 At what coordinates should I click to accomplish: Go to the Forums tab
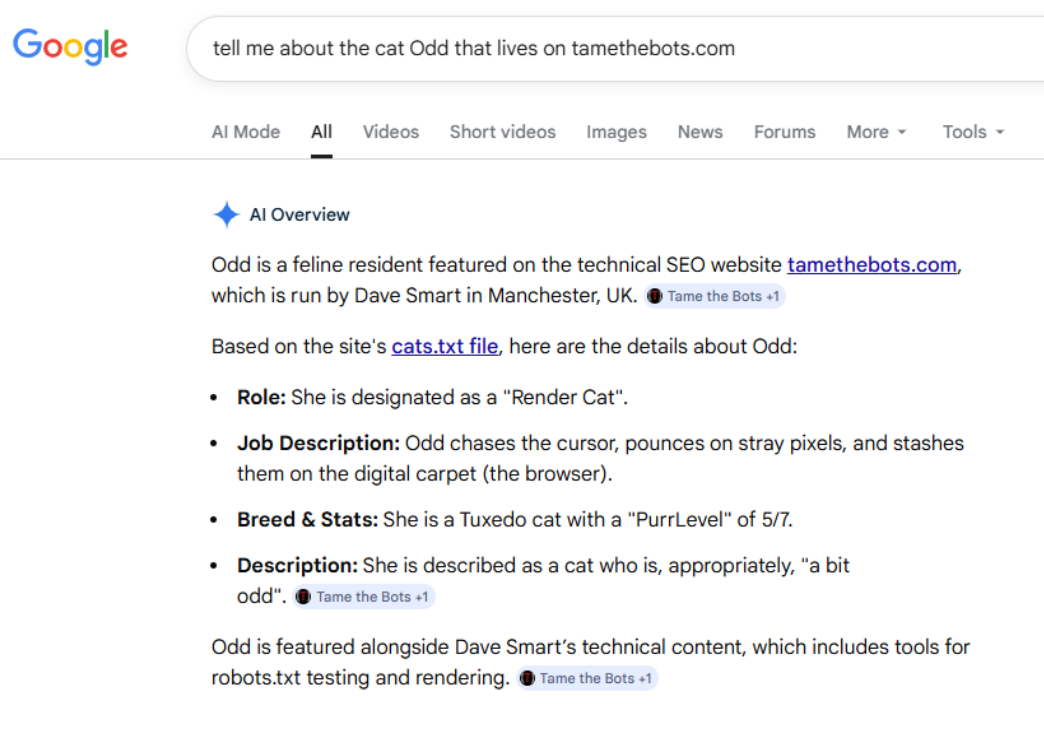[784, 132]
